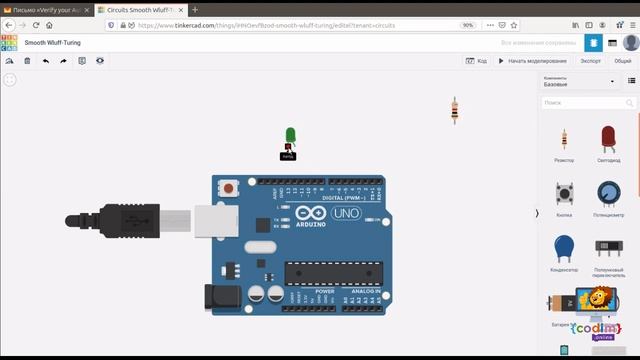640x360 pixels.
Task: Click the tracking protection shield icon
Action: coord(111,25)
